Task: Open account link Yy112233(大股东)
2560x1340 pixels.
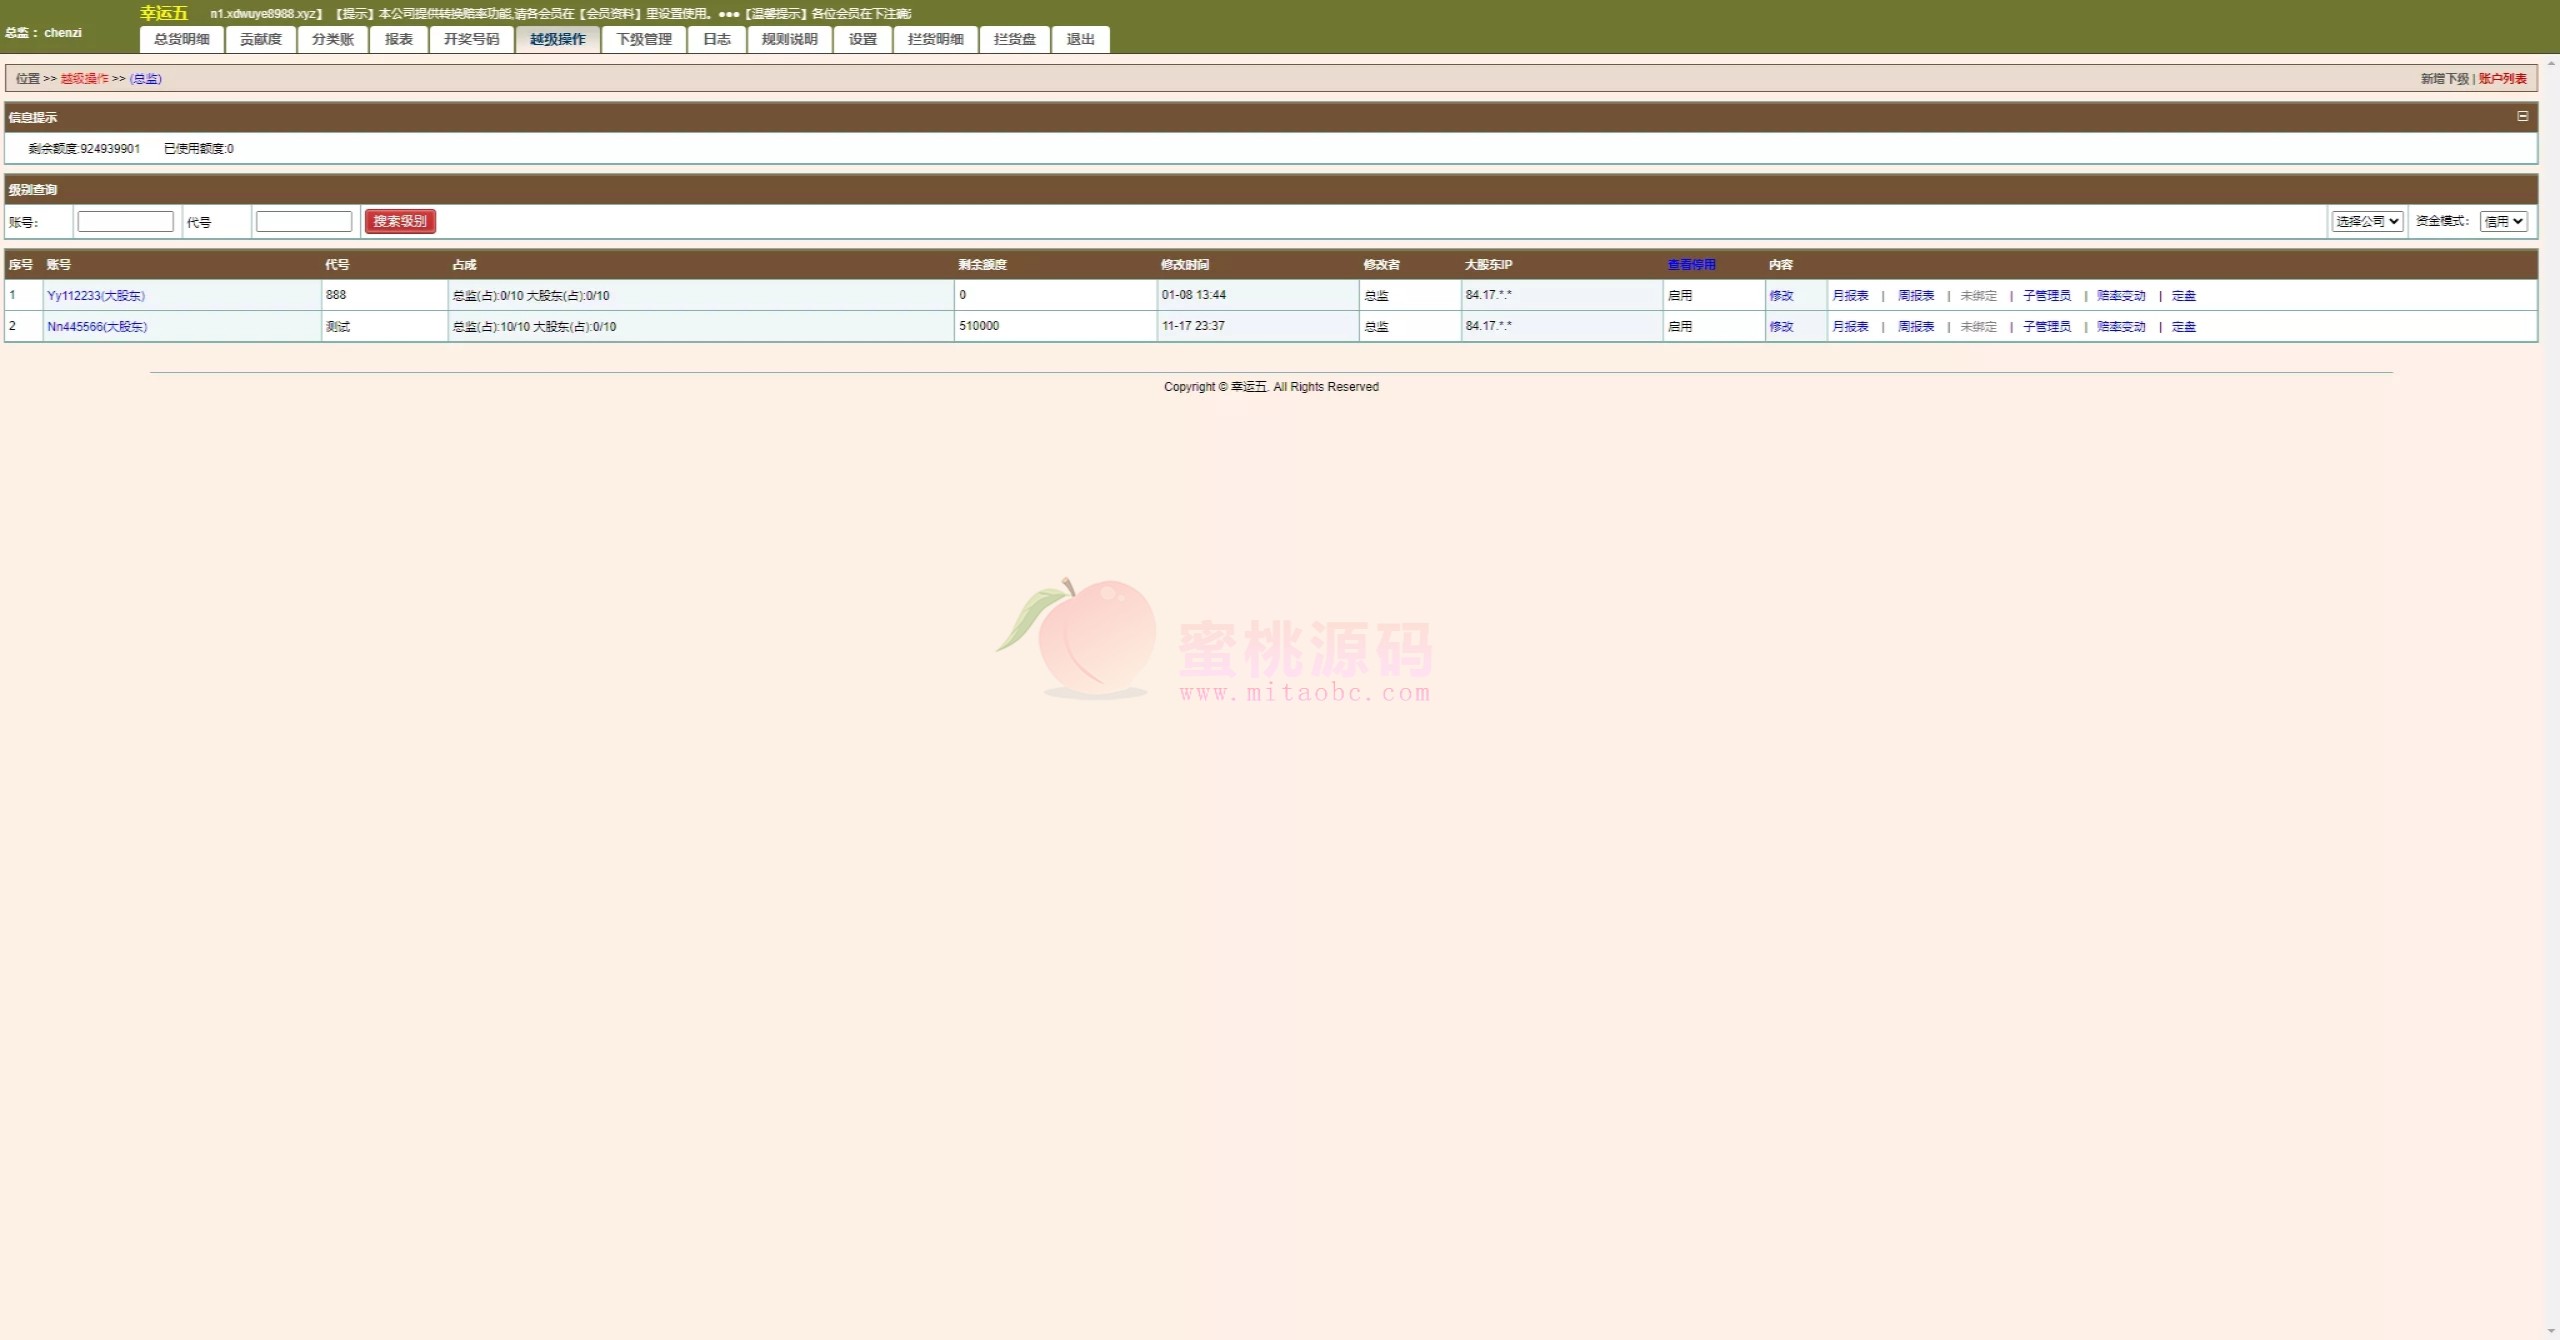Action: 96,295
